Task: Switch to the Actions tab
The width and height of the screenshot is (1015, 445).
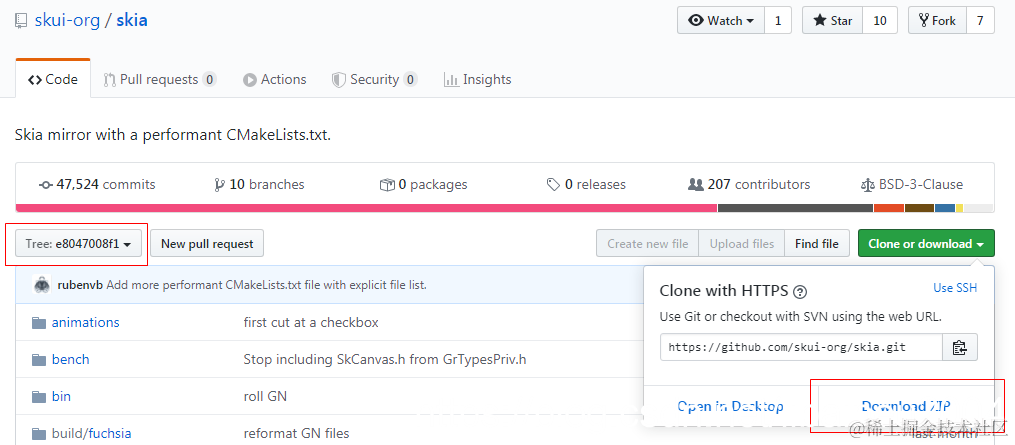Action: (x=274, y=80)
